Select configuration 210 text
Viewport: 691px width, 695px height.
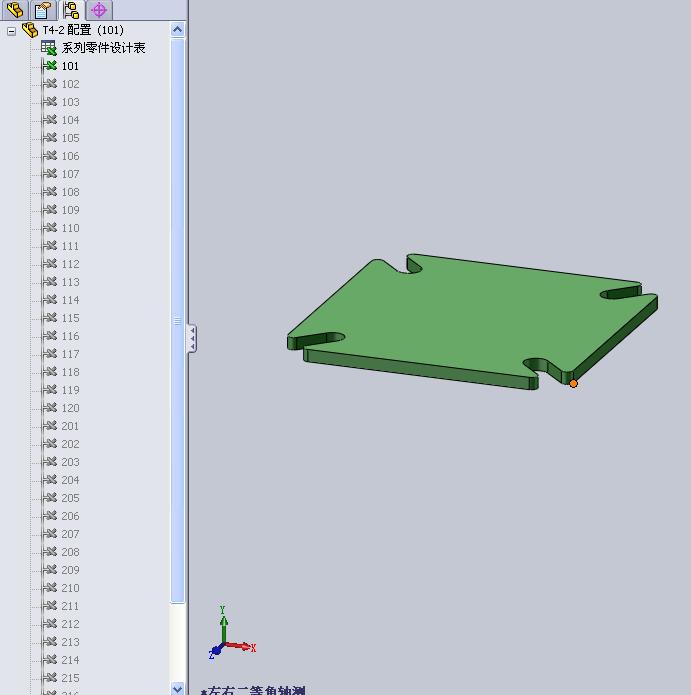point(70,588)
